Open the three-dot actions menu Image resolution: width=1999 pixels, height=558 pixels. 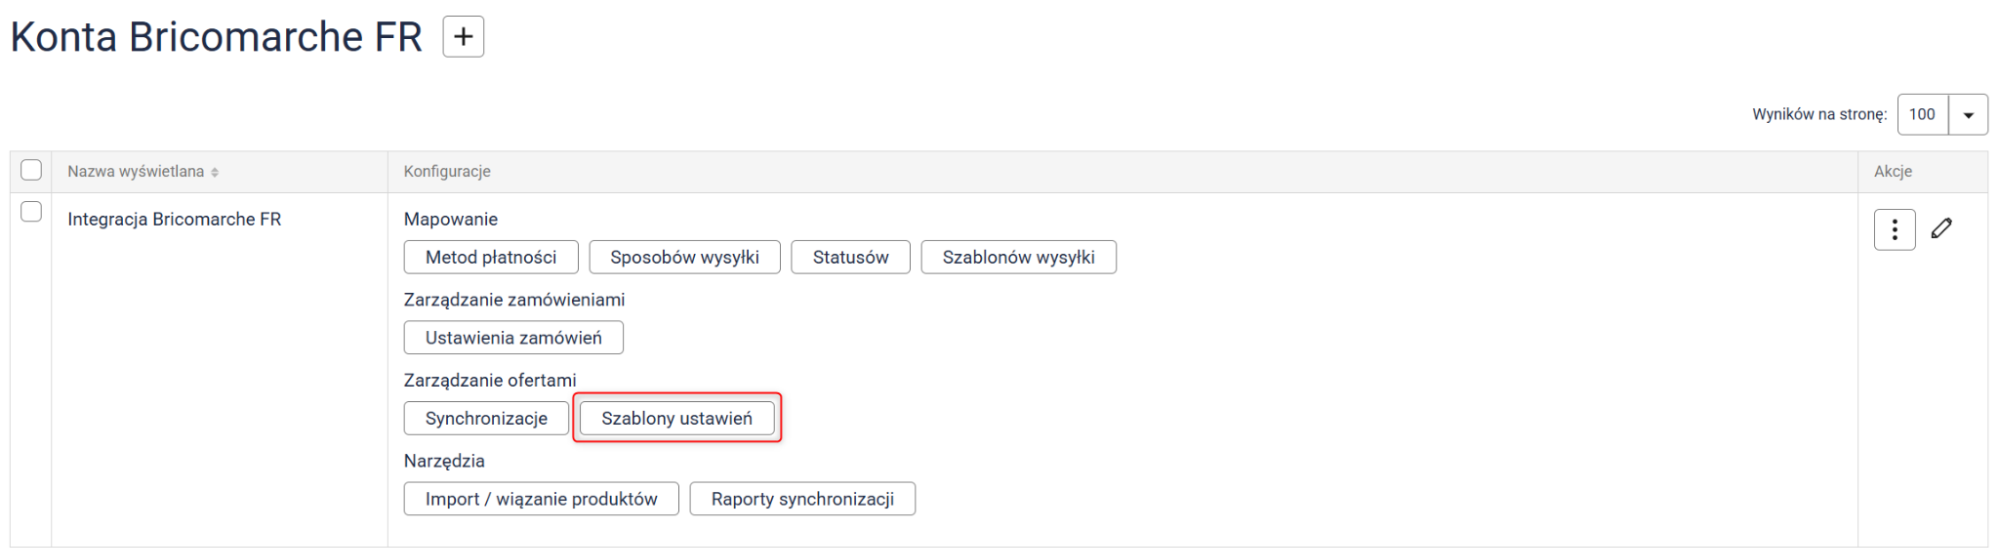pos(1894,230)
